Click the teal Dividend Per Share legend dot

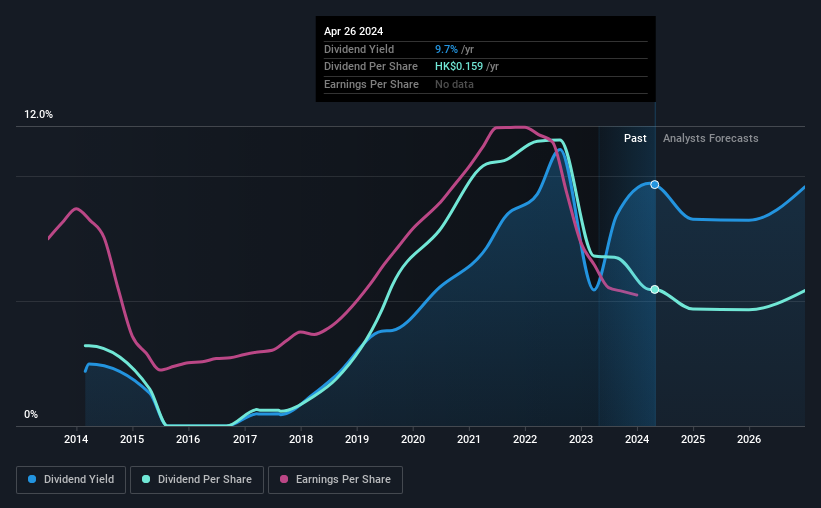click(146, 479)
